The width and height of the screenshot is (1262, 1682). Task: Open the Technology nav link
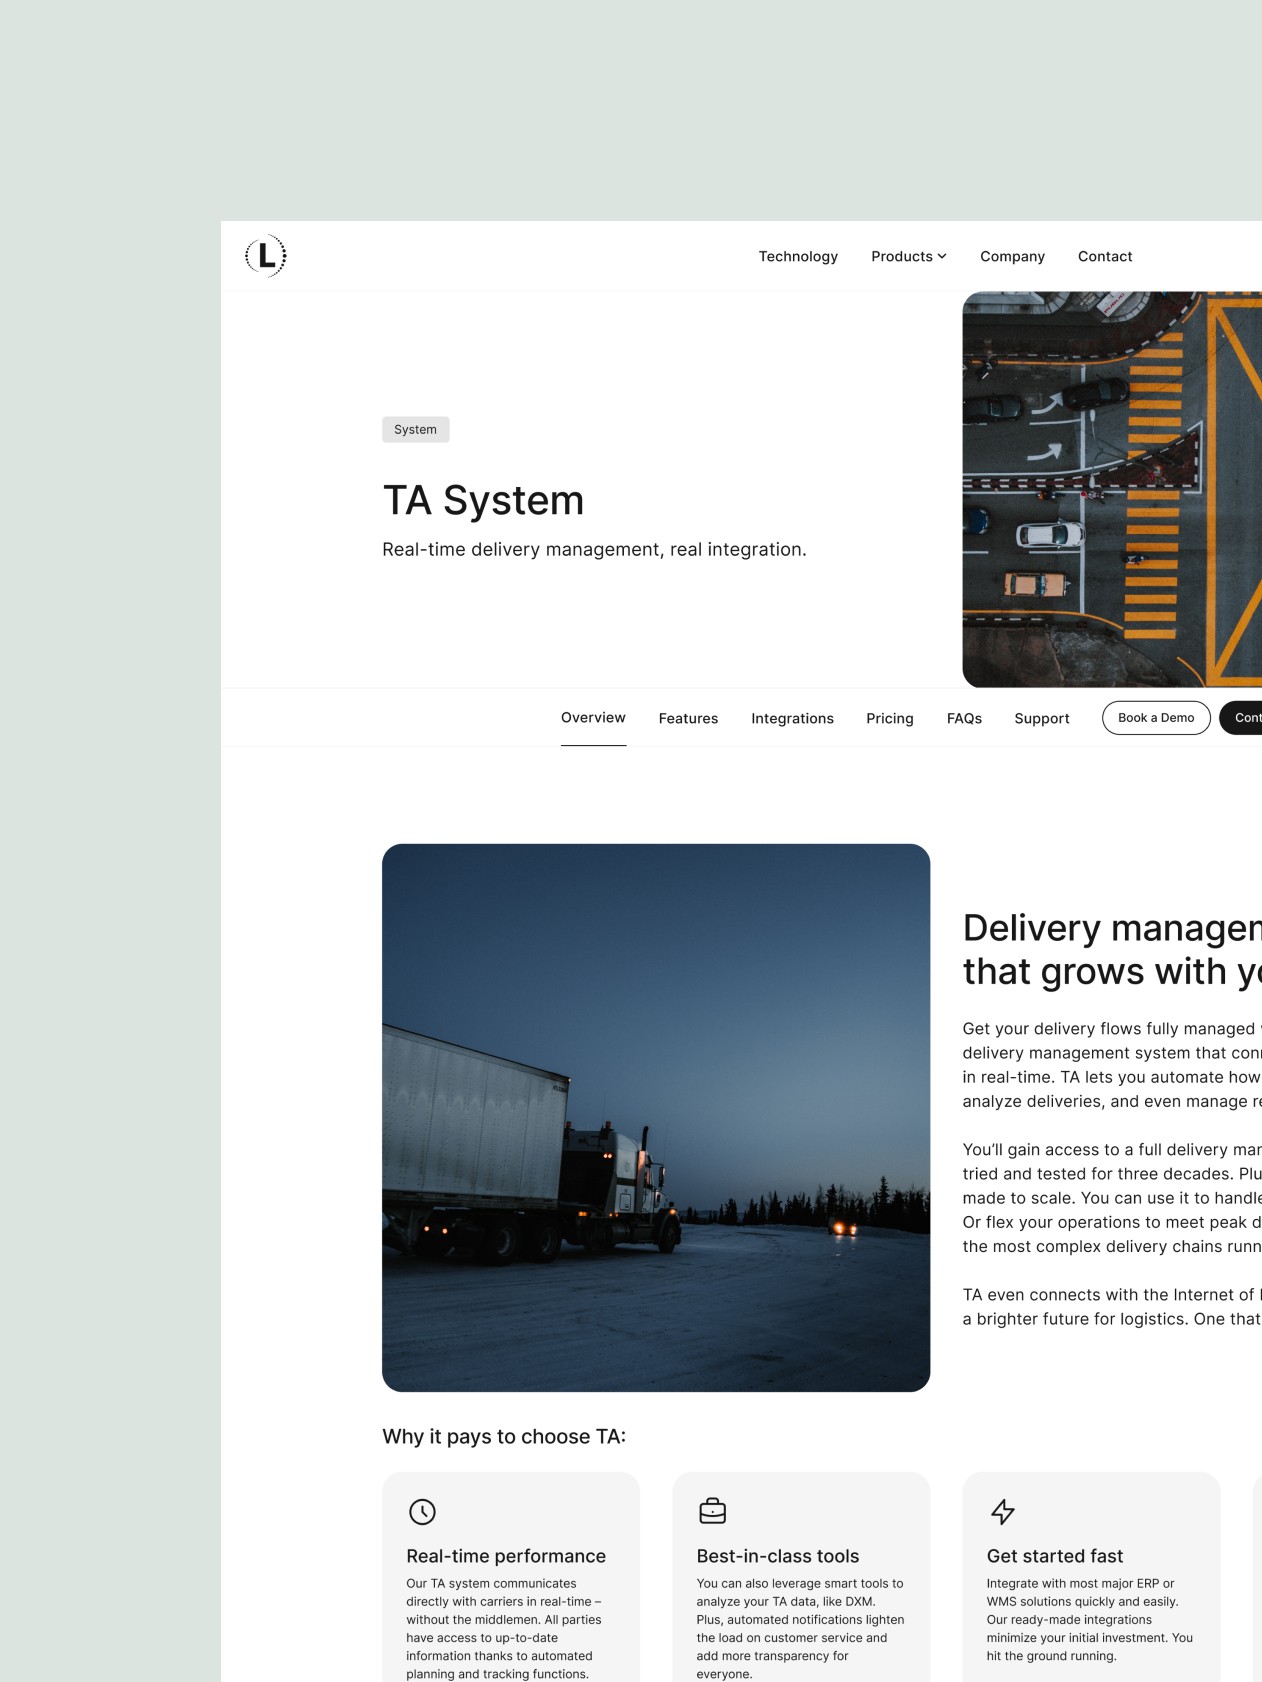pyautogui.click(x=798, y=256)
